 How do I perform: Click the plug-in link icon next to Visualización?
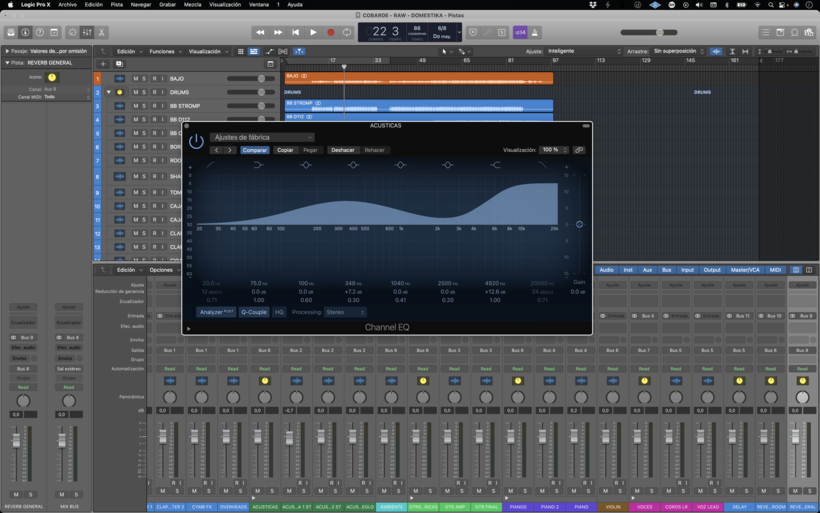pos(579,150)
